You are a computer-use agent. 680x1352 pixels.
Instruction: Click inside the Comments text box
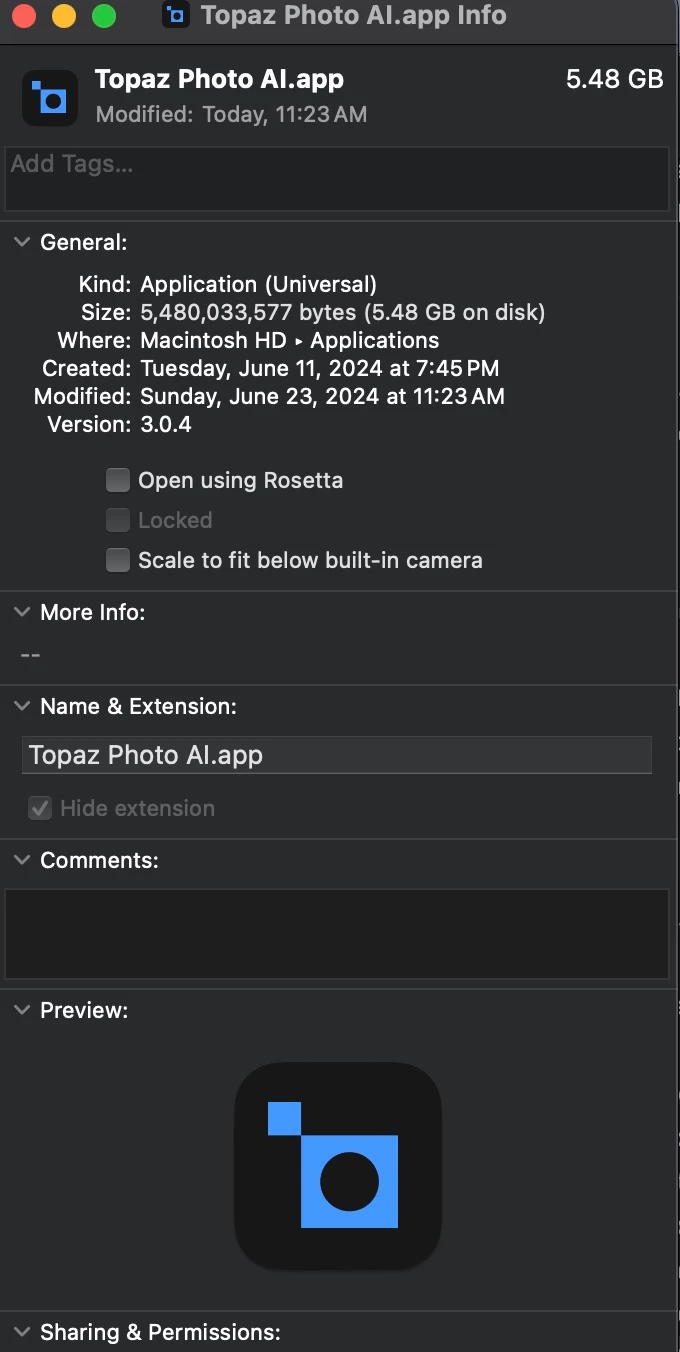[x=337, y=934]
